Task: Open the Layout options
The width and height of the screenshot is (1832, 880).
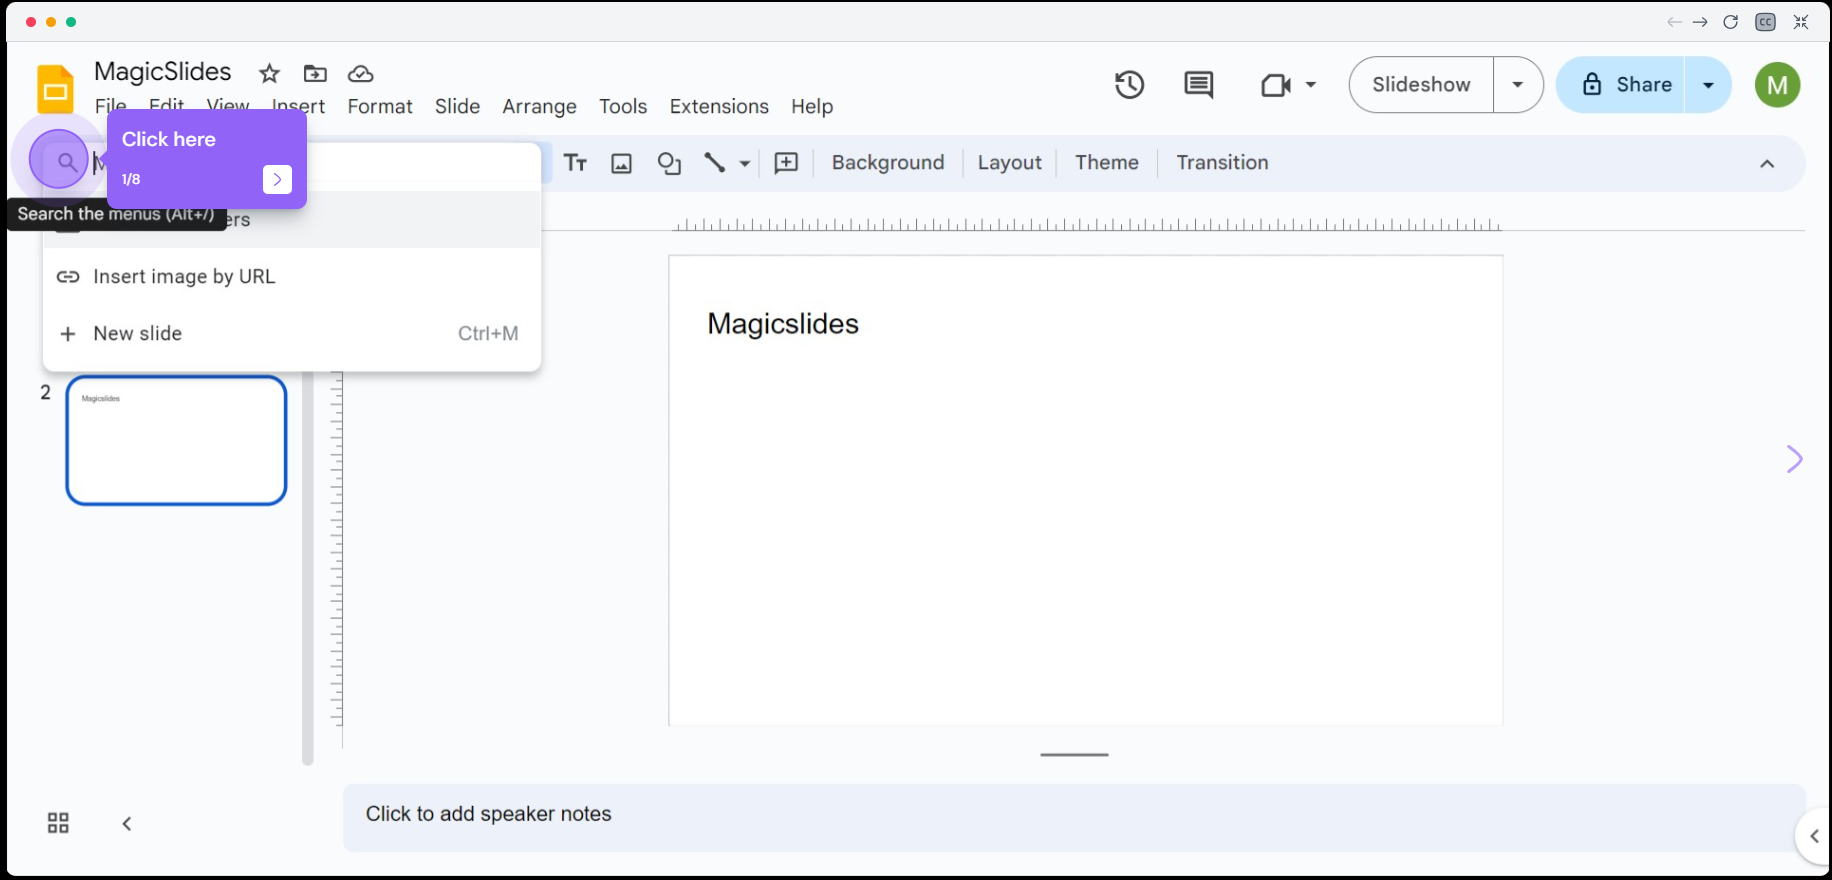Action: [x=1010, y=163]
